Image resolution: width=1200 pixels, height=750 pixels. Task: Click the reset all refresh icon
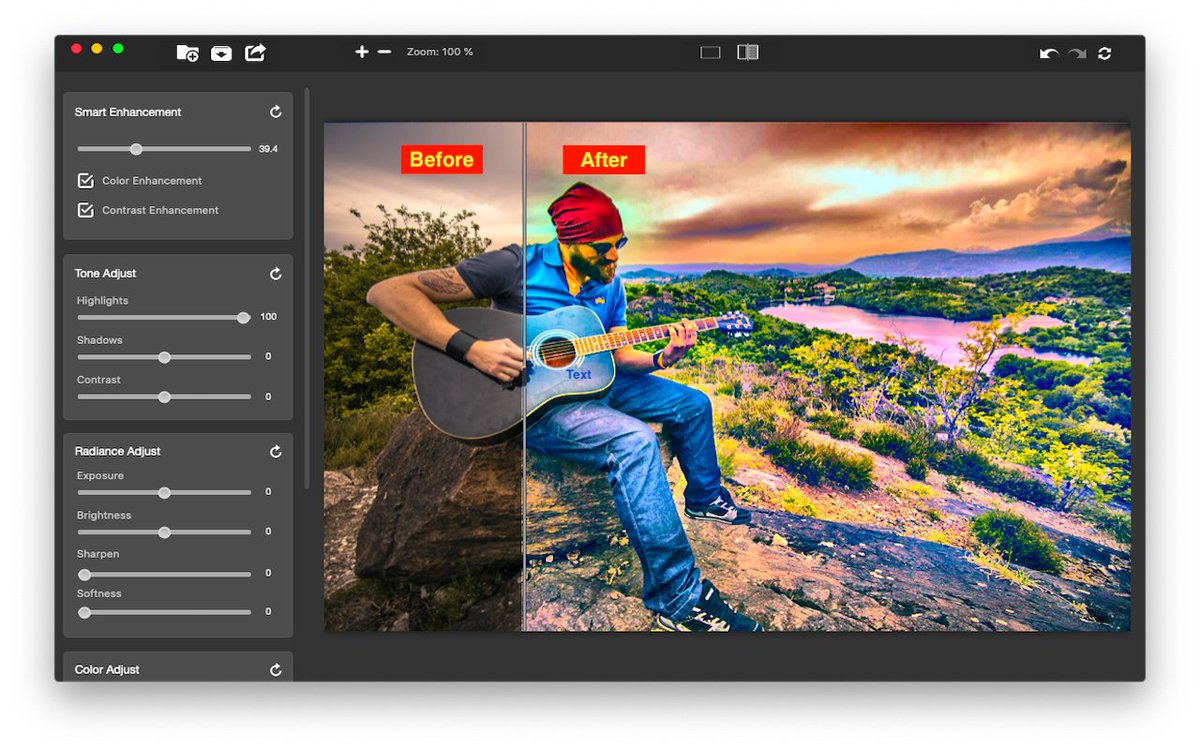coord(1104,53)
